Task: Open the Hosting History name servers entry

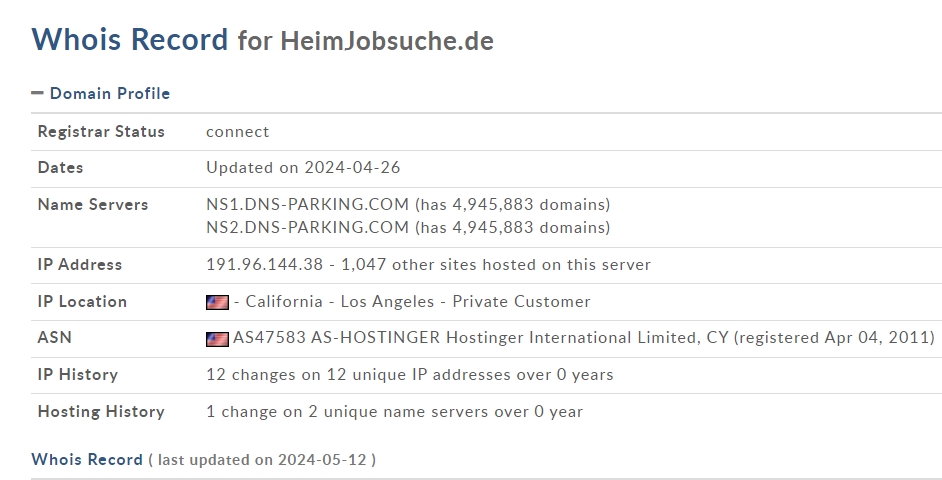Action: point(395,412)
